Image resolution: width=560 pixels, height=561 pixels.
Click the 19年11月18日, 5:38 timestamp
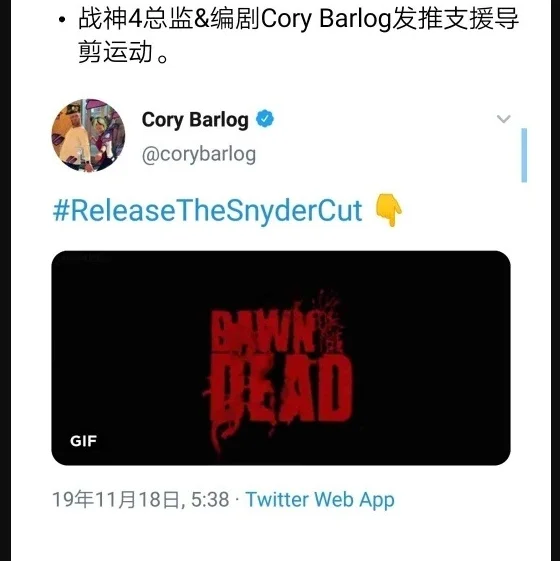[141, 499]
